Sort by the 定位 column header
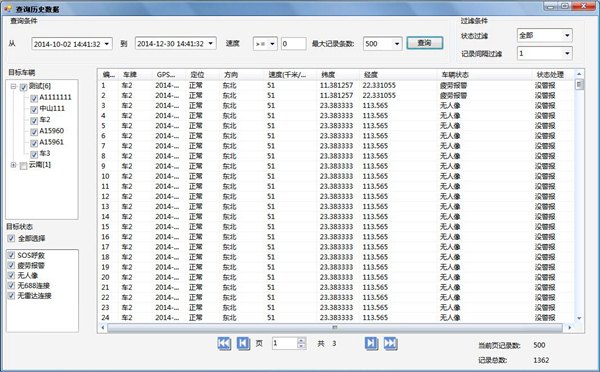This screenshot has width=600, height=372. 203,75
